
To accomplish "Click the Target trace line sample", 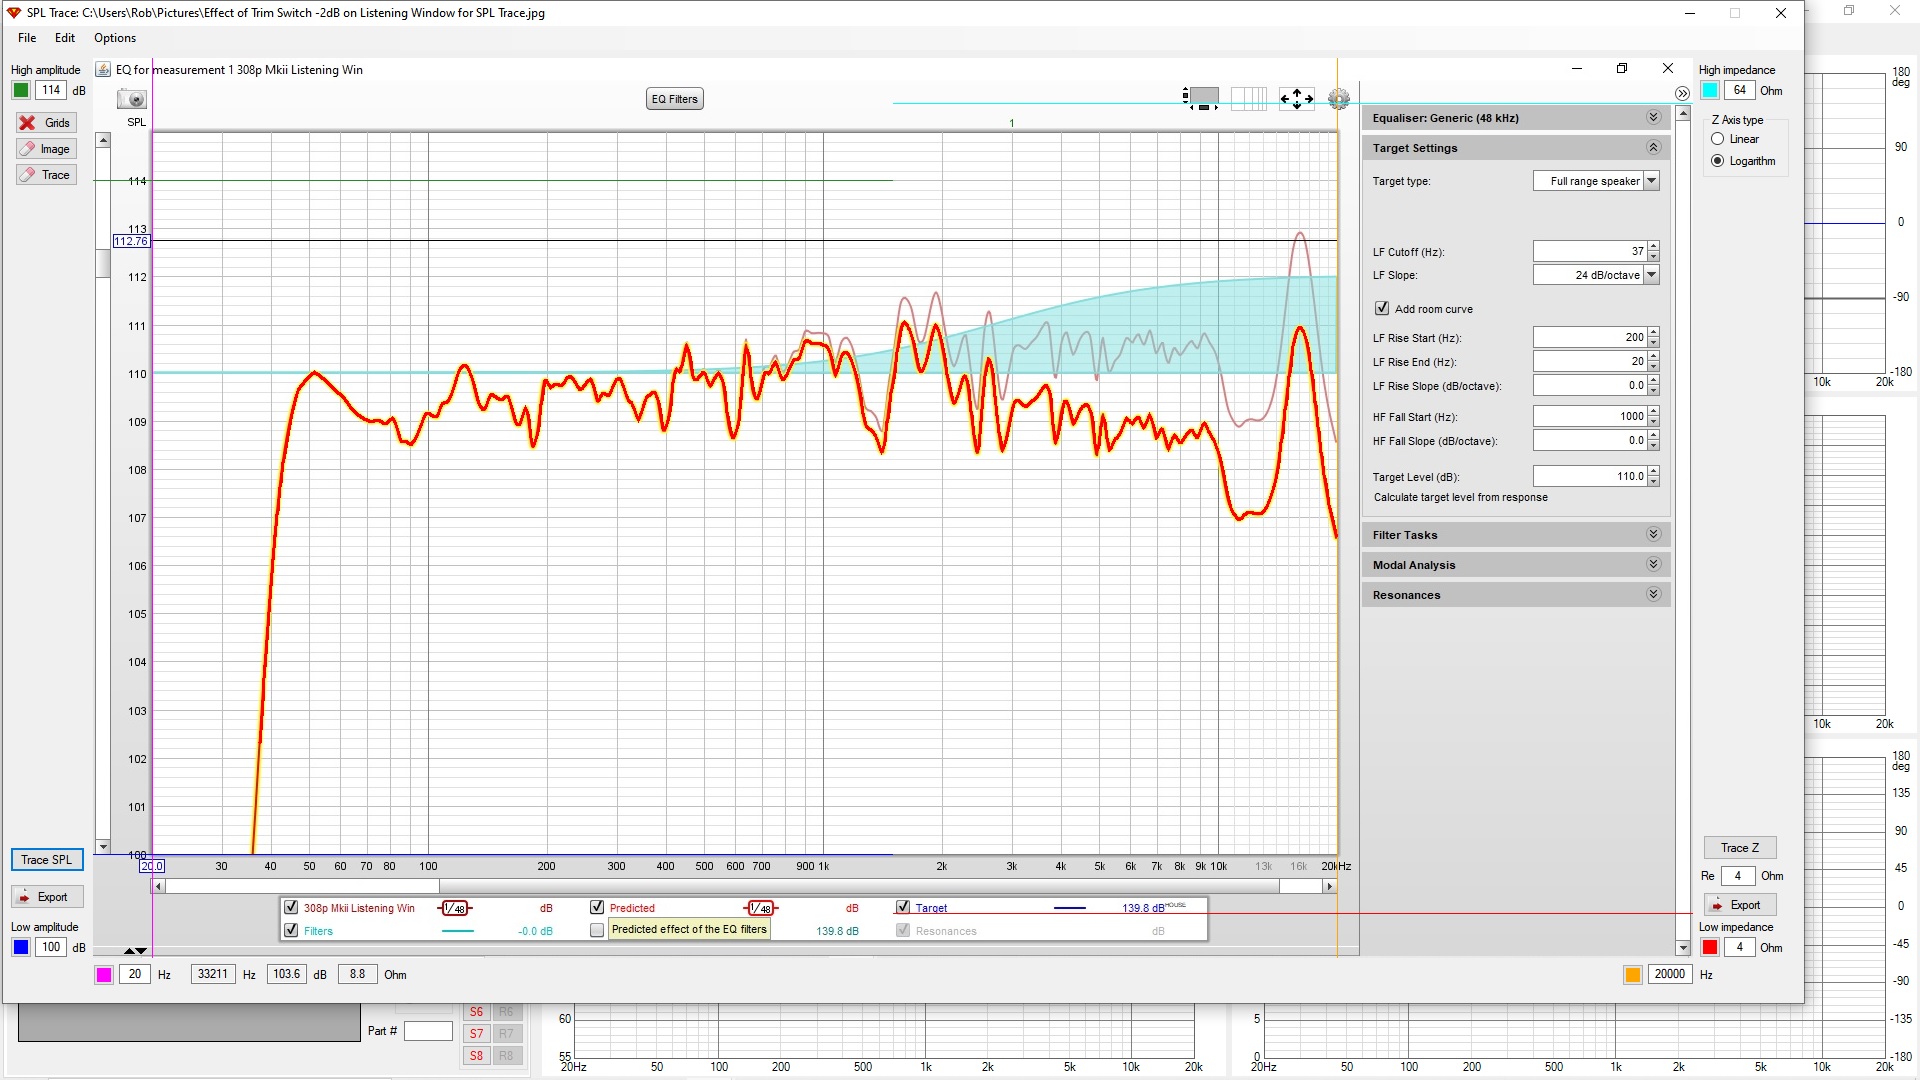I will point(1070,908).
